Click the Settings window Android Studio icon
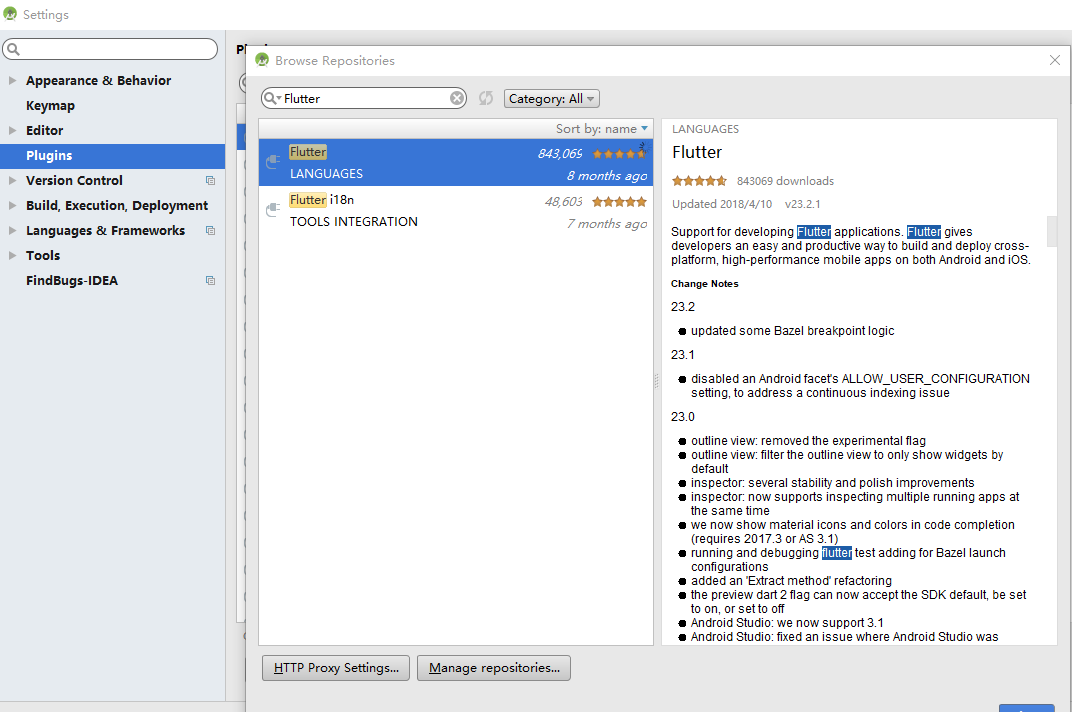Viewport: 1072px width, 712px height. pyautogui.click(x=10, y=14)
